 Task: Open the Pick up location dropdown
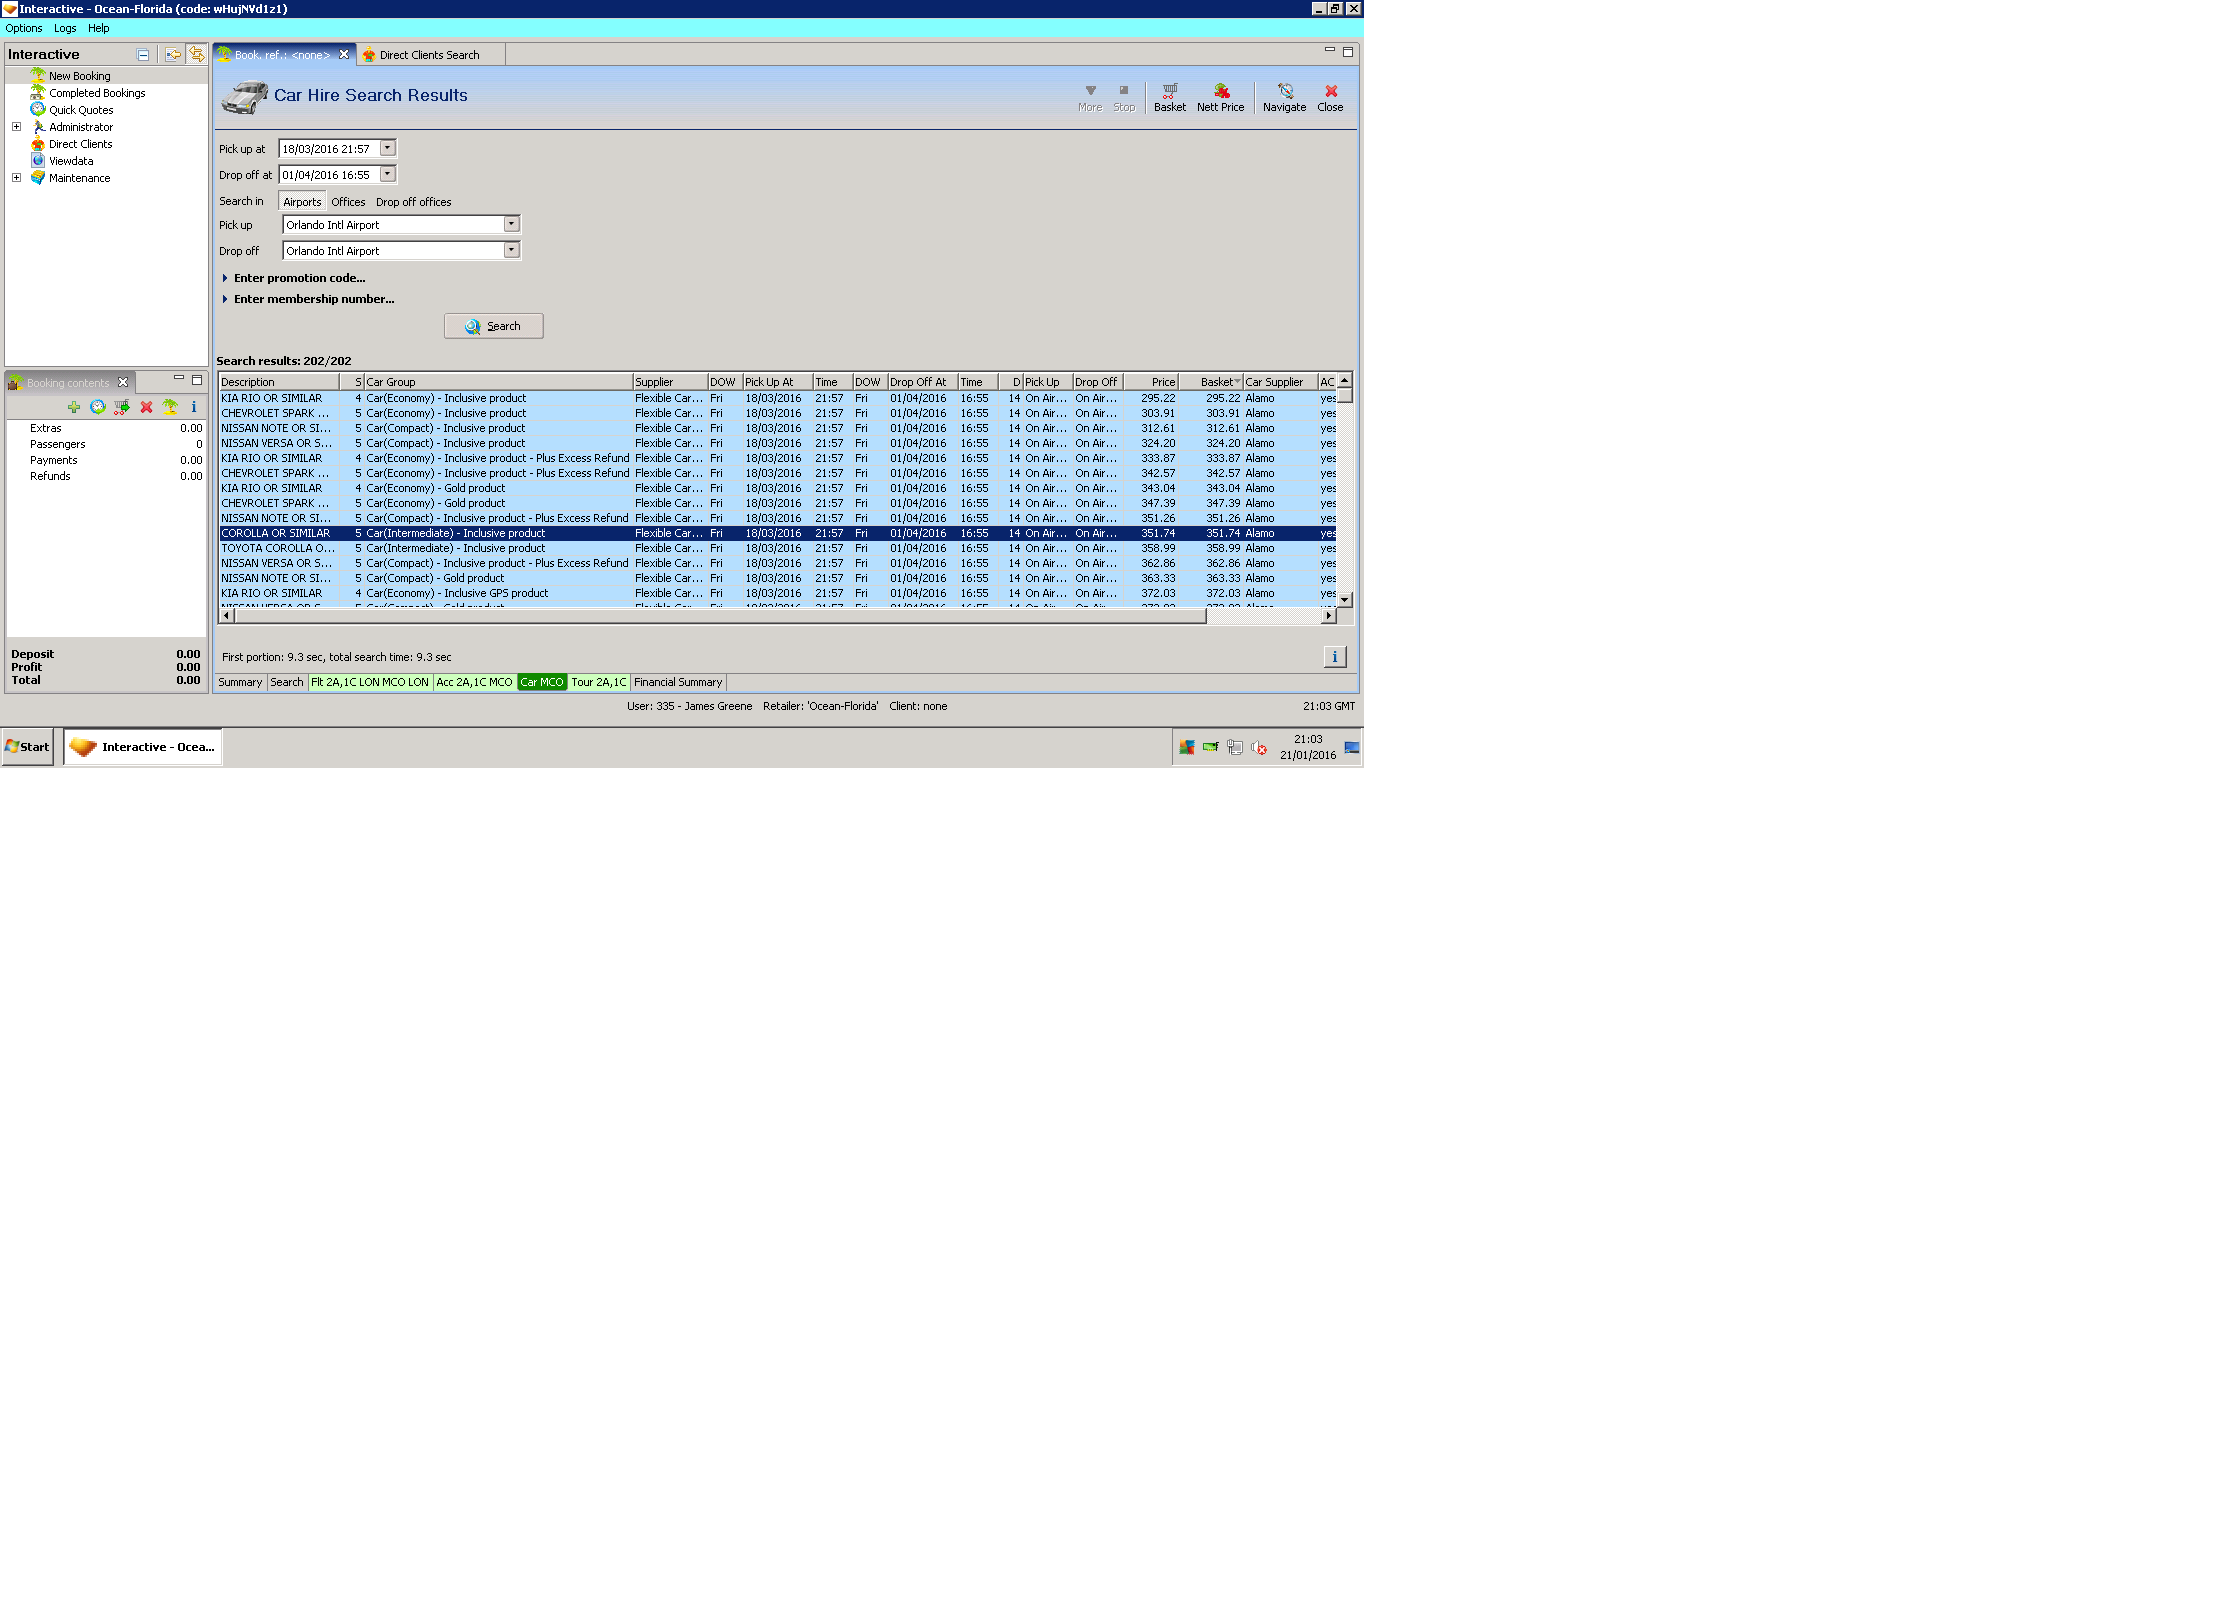click(x=511, y=225)
